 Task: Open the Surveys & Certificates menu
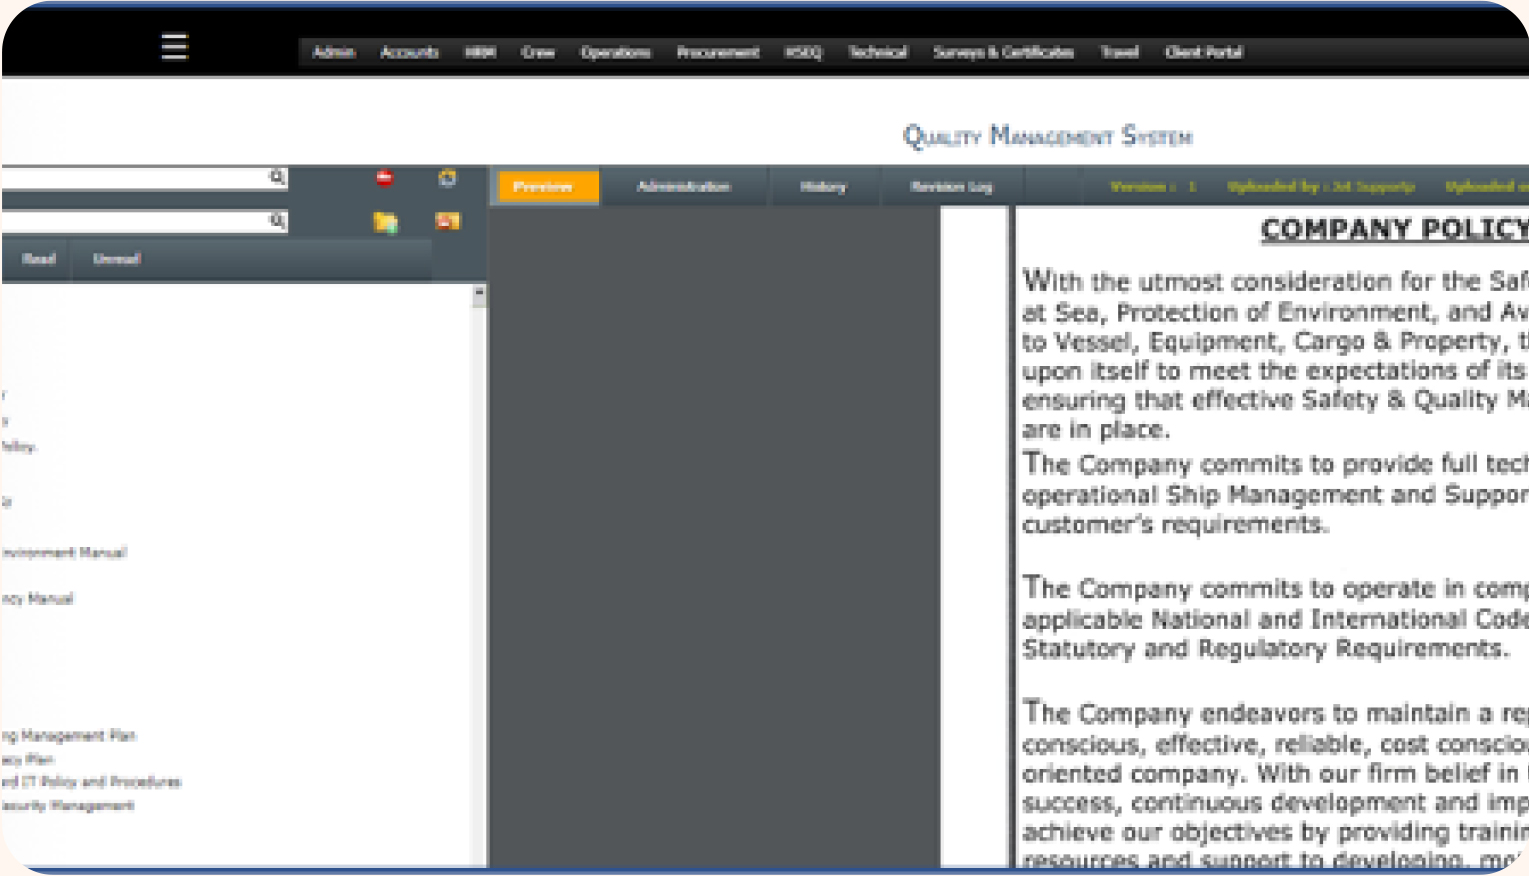click(1003, 52)
